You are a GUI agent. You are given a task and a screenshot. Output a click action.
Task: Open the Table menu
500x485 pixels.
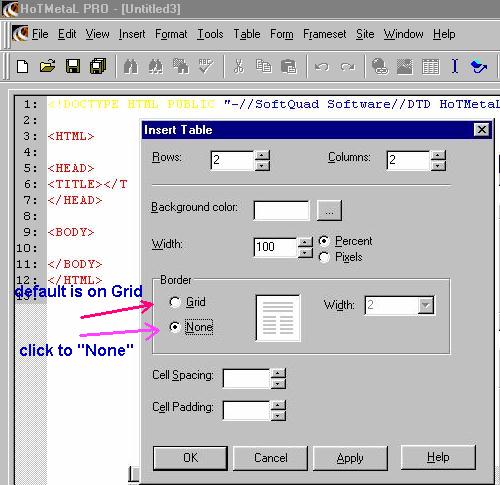(247, 34)
